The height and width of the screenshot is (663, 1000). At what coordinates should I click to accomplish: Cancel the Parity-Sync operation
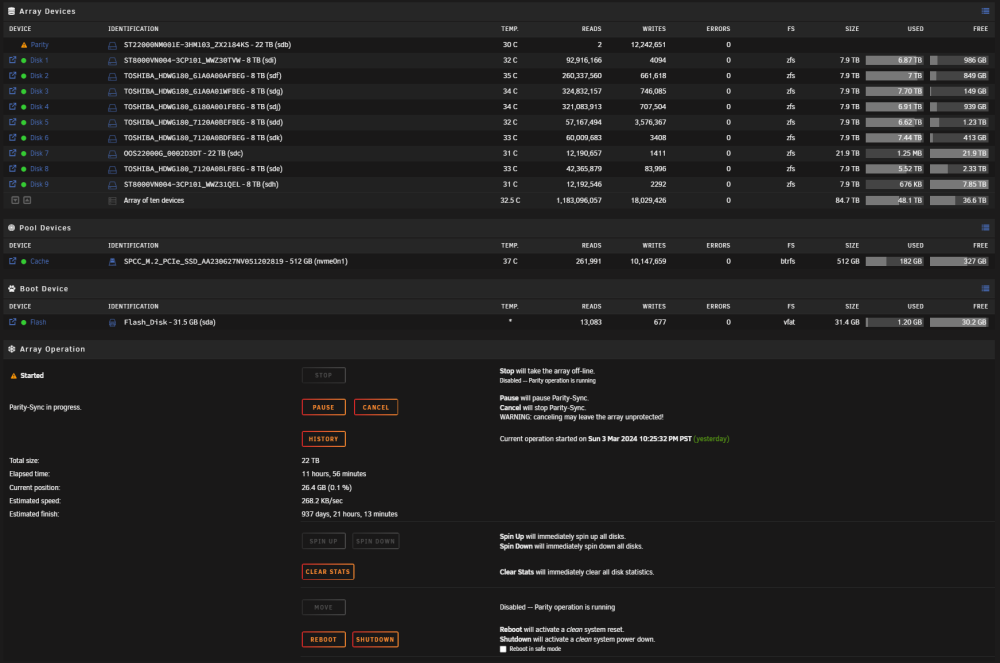(376, 407)
